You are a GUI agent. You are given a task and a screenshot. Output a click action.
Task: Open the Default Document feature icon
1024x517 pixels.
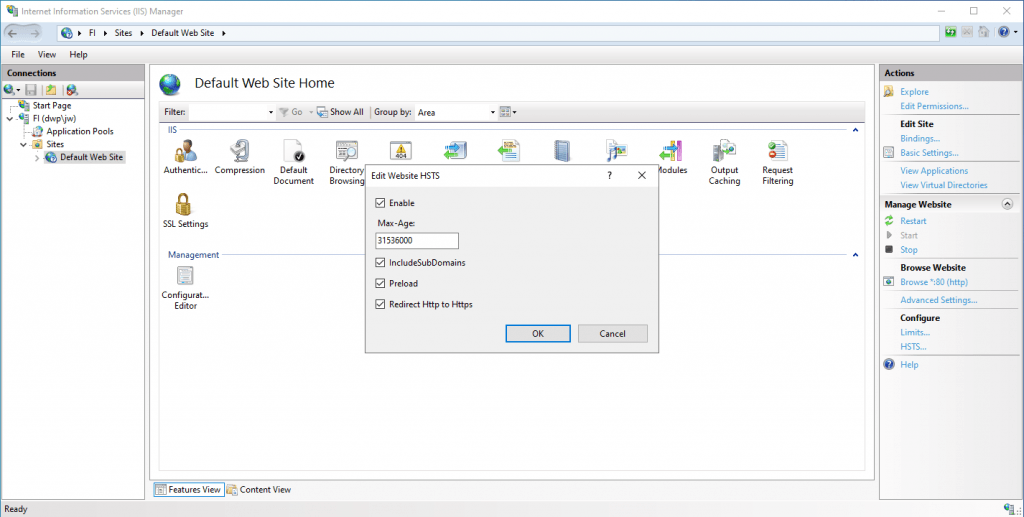[x=294, y=152]
